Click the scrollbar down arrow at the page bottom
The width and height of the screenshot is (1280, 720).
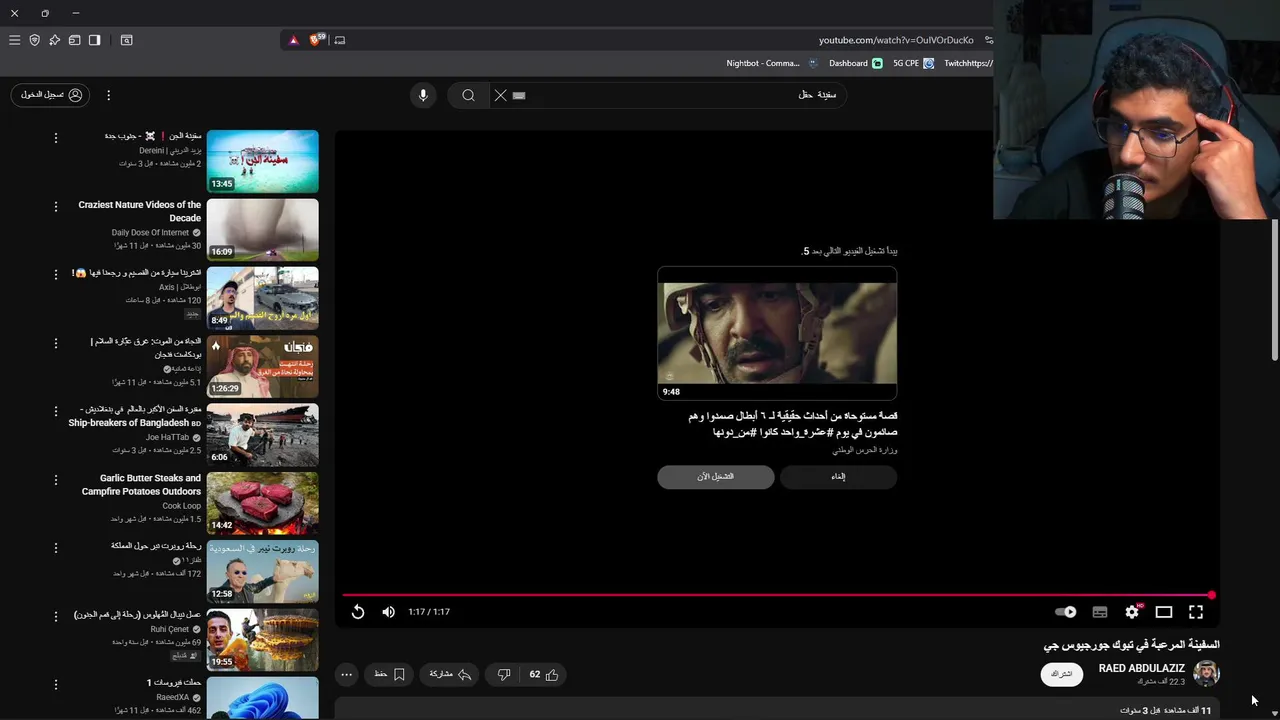coord(1274,713)
